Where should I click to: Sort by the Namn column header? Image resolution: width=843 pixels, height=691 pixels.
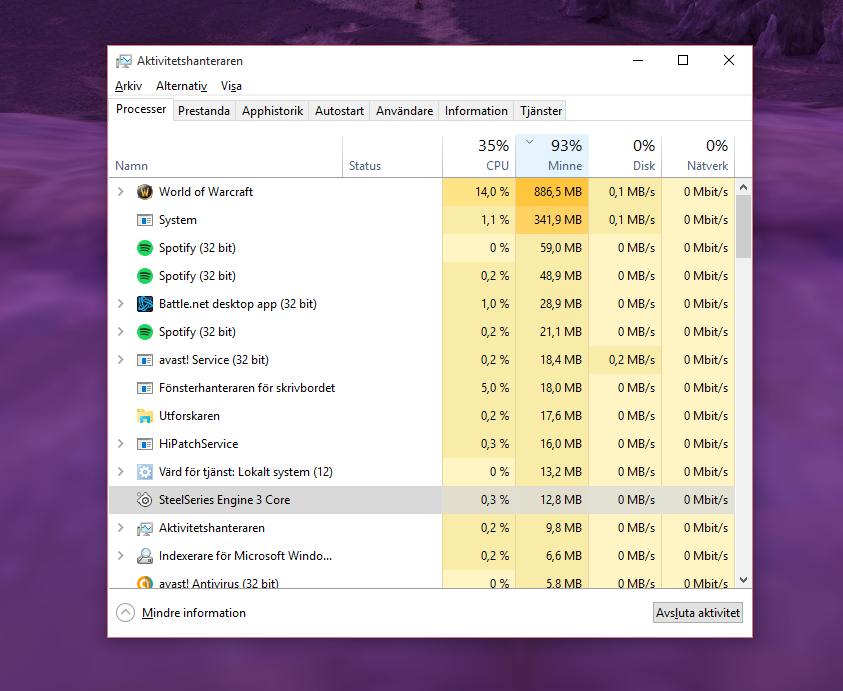(x=226, y=156)
